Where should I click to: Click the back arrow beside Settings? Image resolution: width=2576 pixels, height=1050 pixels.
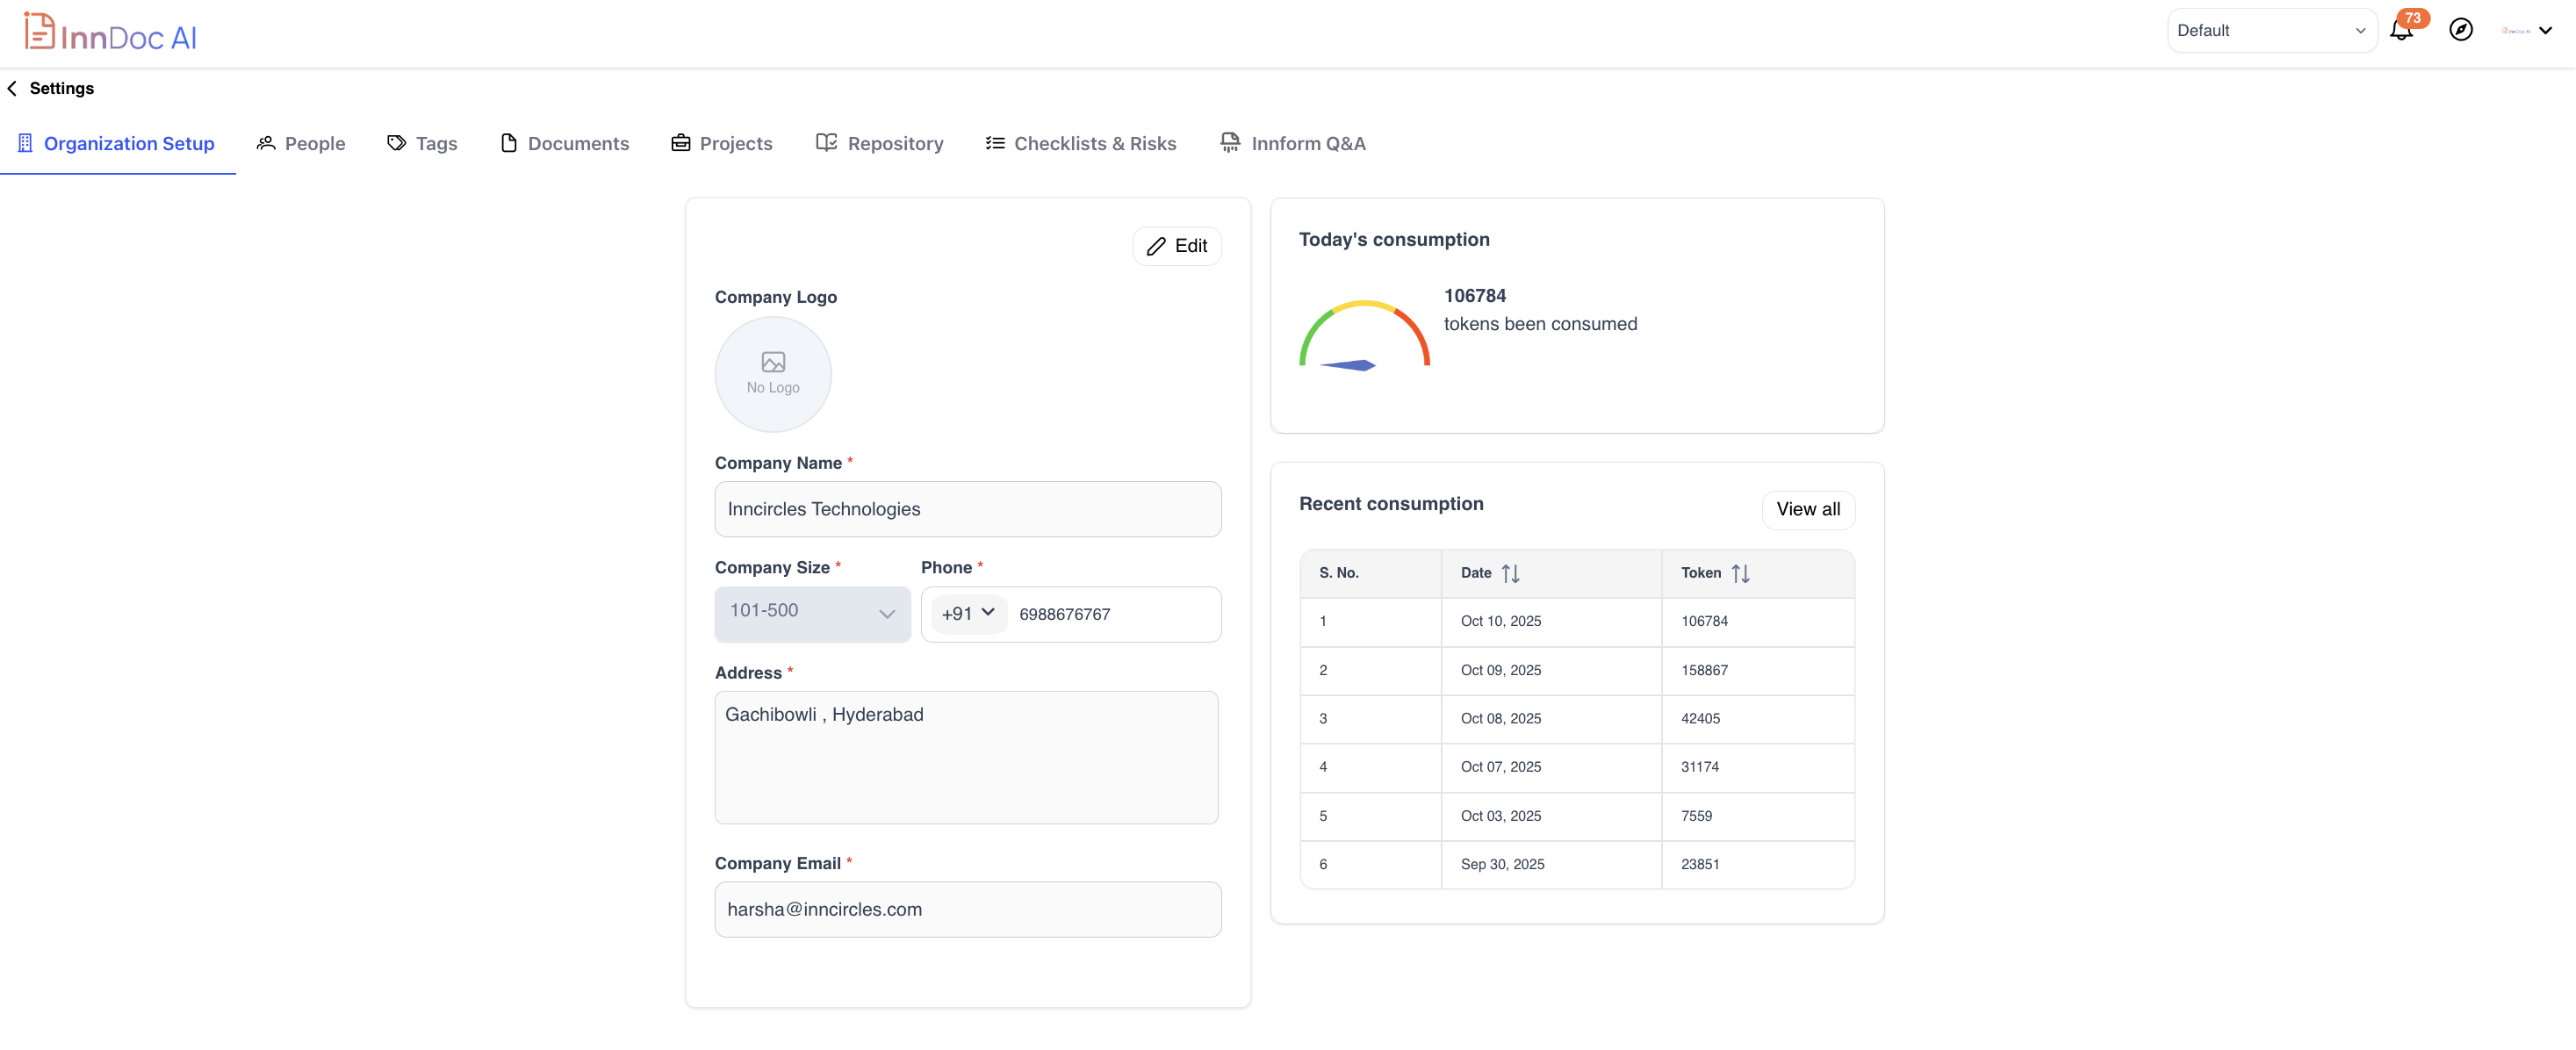point(12,88)
